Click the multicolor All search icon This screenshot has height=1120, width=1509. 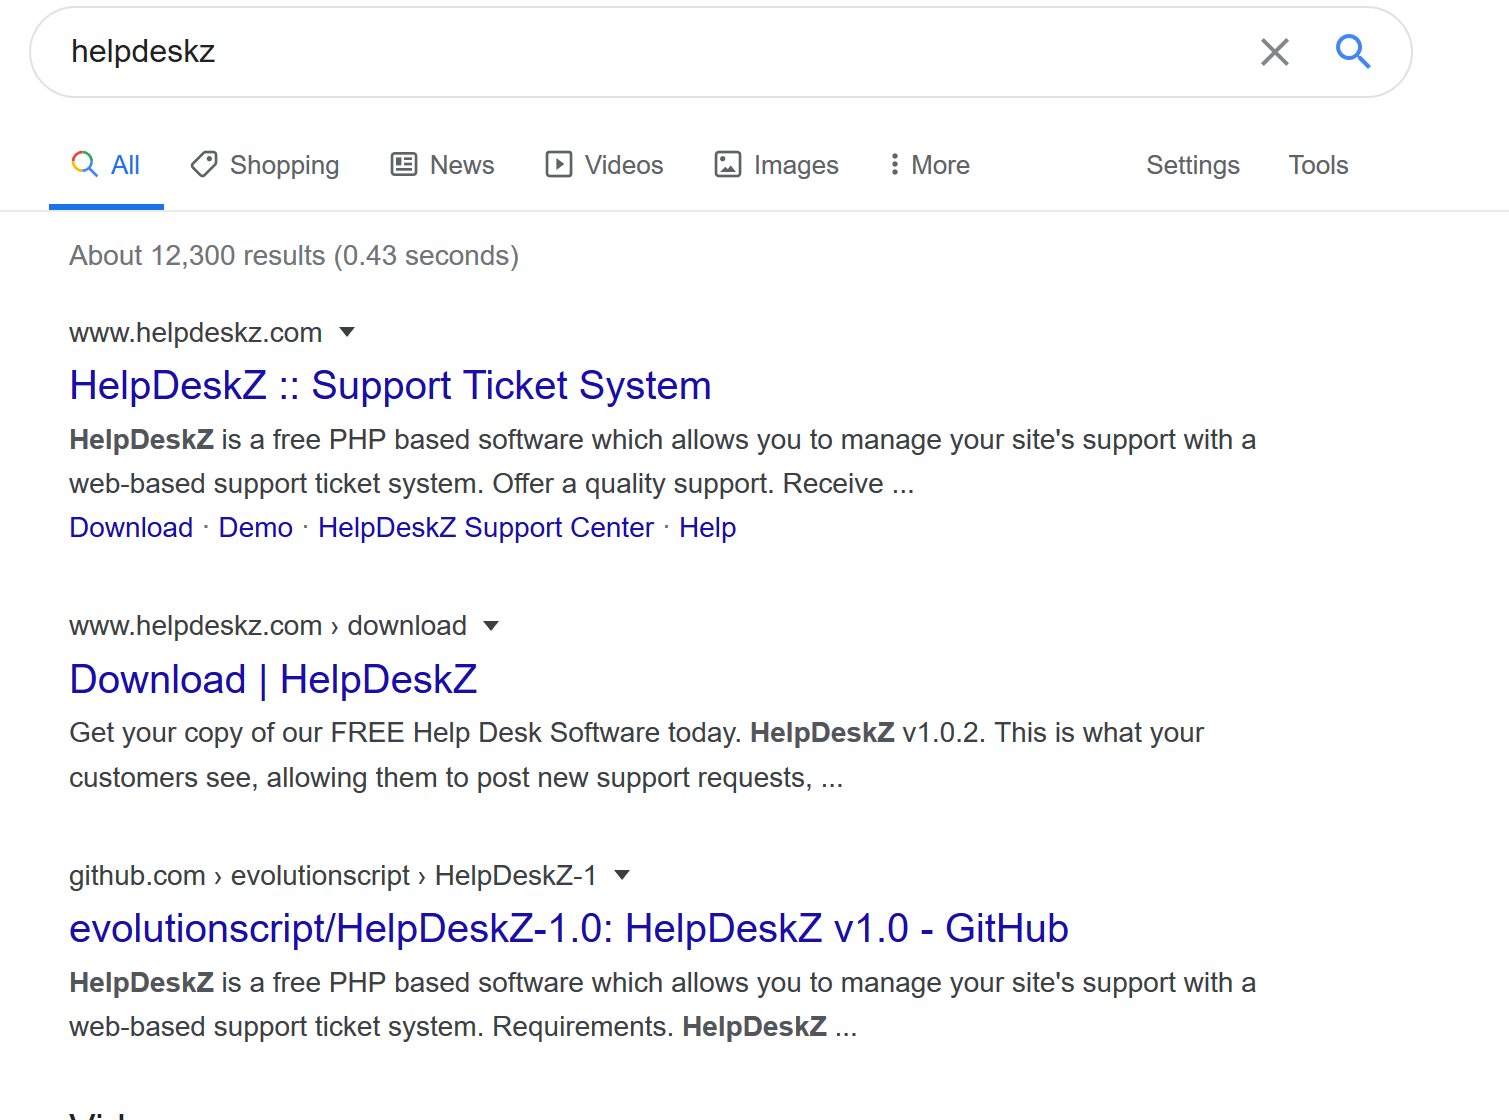point(84,164)
